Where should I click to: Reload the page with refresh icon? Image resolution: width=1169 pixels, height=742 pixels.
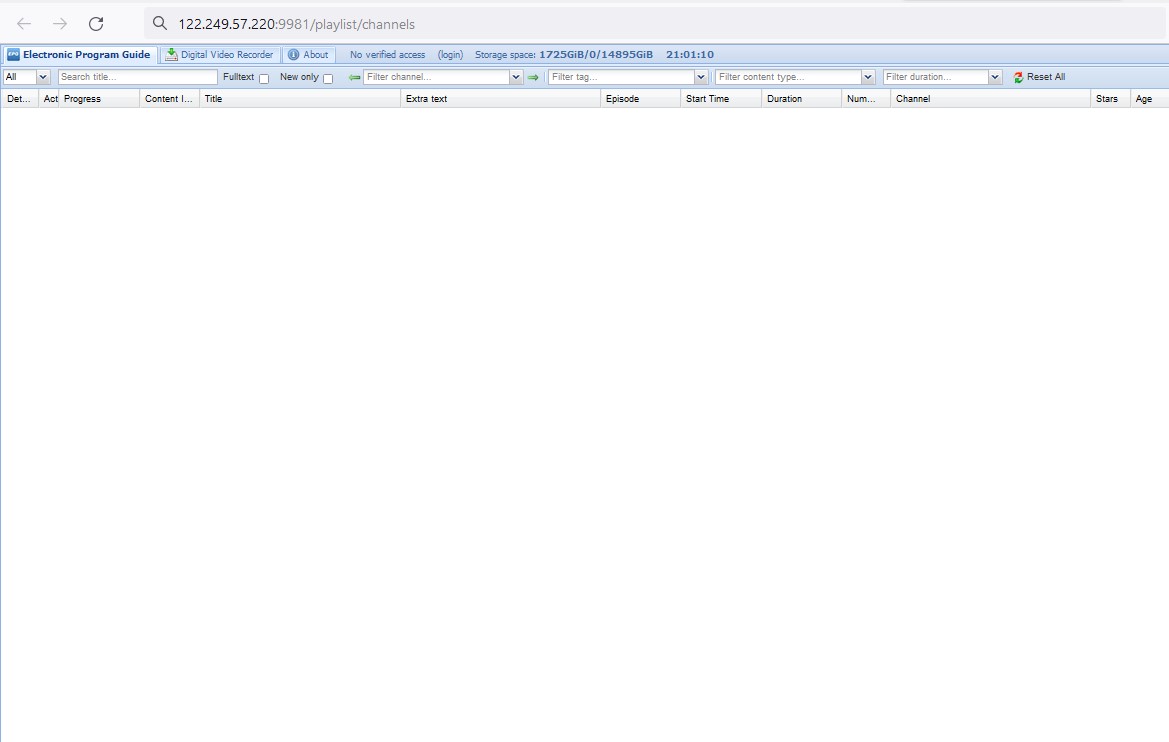click(95, 24)
